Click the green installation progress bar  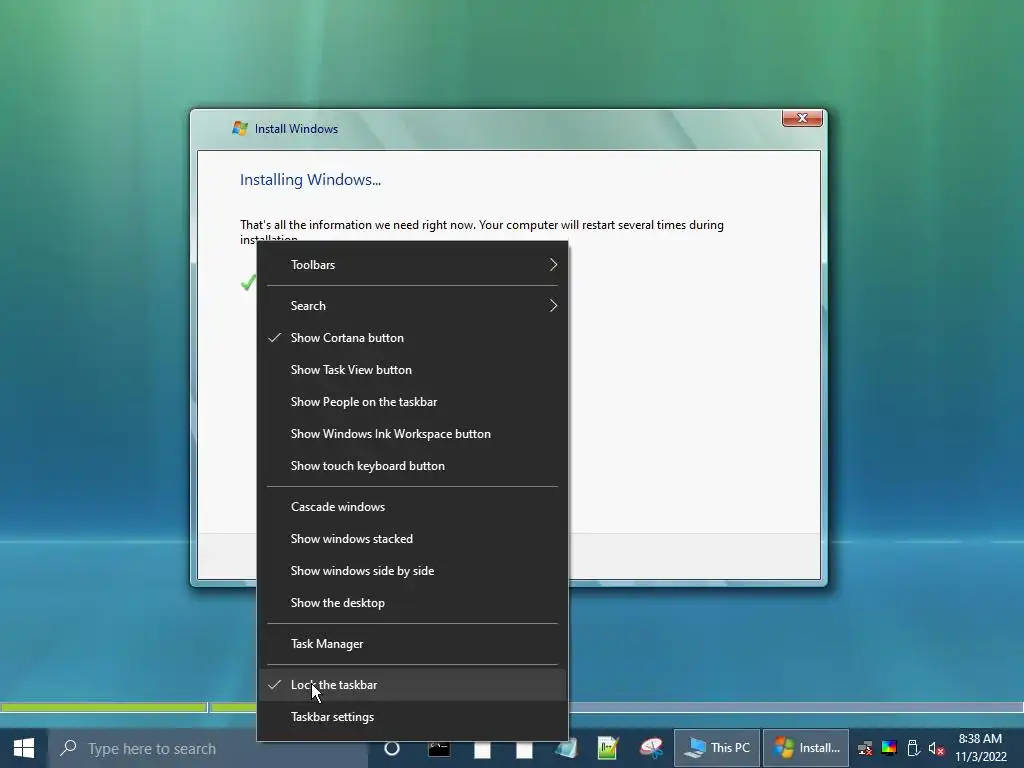click(103, 707)
